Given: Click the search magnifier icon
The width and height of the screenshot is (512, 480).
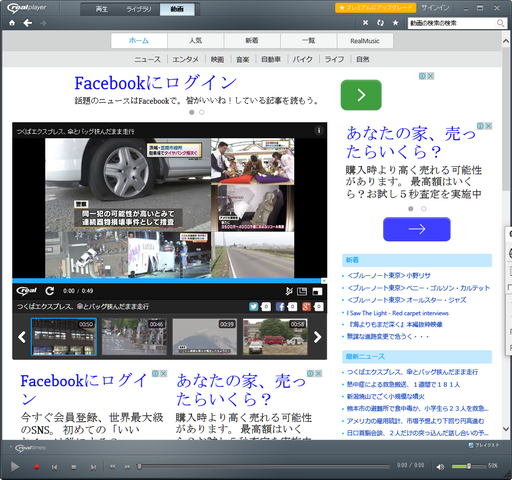Looking at the screenshot, I should (500, 23).
